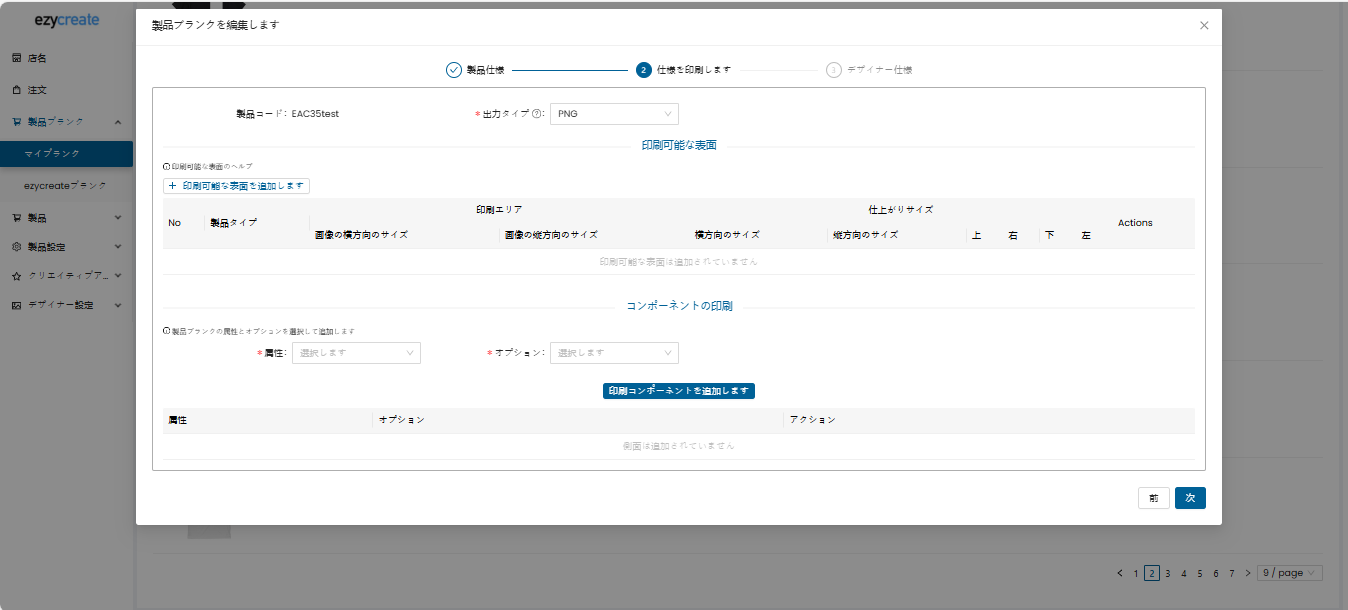
Task: Click the info icon beside 印刷可能な表面のヘルプ
Action: [167, 166]
